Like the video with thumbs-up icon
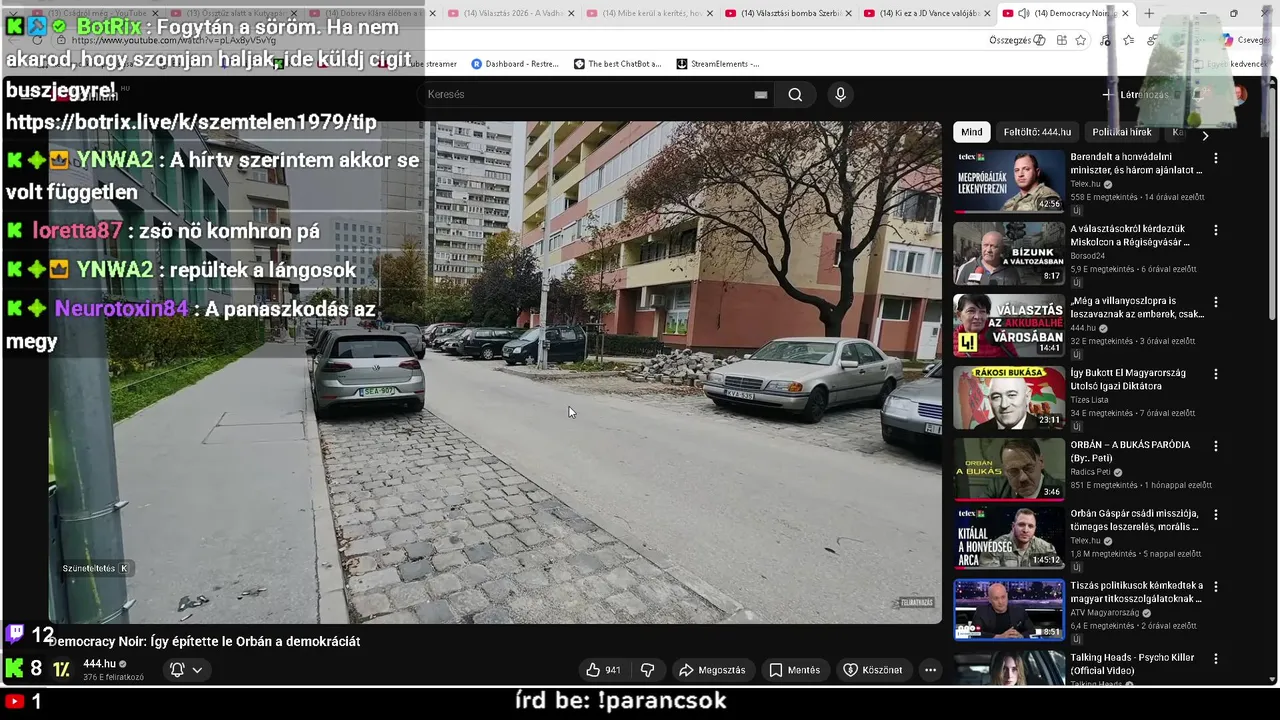This screenshot has width=1280, height=720. click(x=603, y=670)
